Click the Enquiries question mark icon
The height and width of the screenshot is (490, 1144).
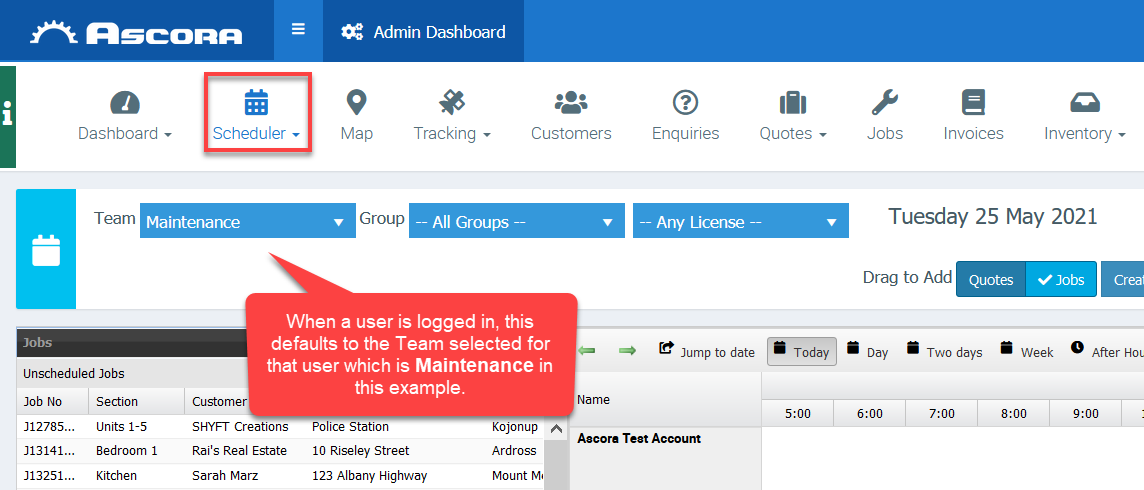tap(685, 103)
